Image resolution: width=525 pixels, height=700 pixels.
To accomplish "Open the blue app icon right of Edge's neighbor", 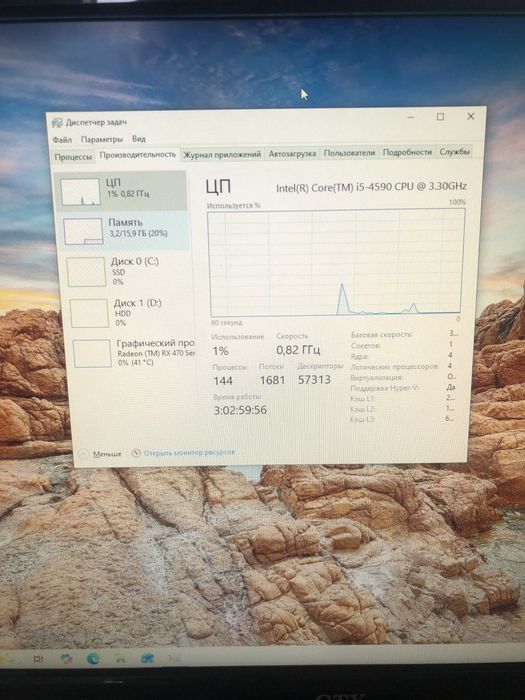I will click(x=147, y=658).
